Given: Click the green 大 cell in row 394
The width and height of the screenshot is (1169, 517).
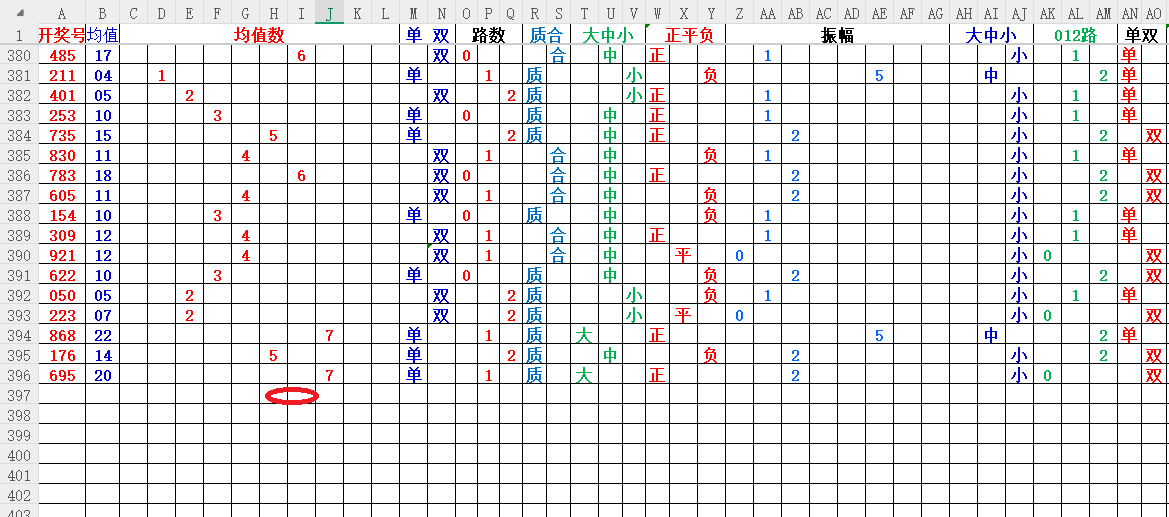Looking at the screenshot, I should [584, 336].
